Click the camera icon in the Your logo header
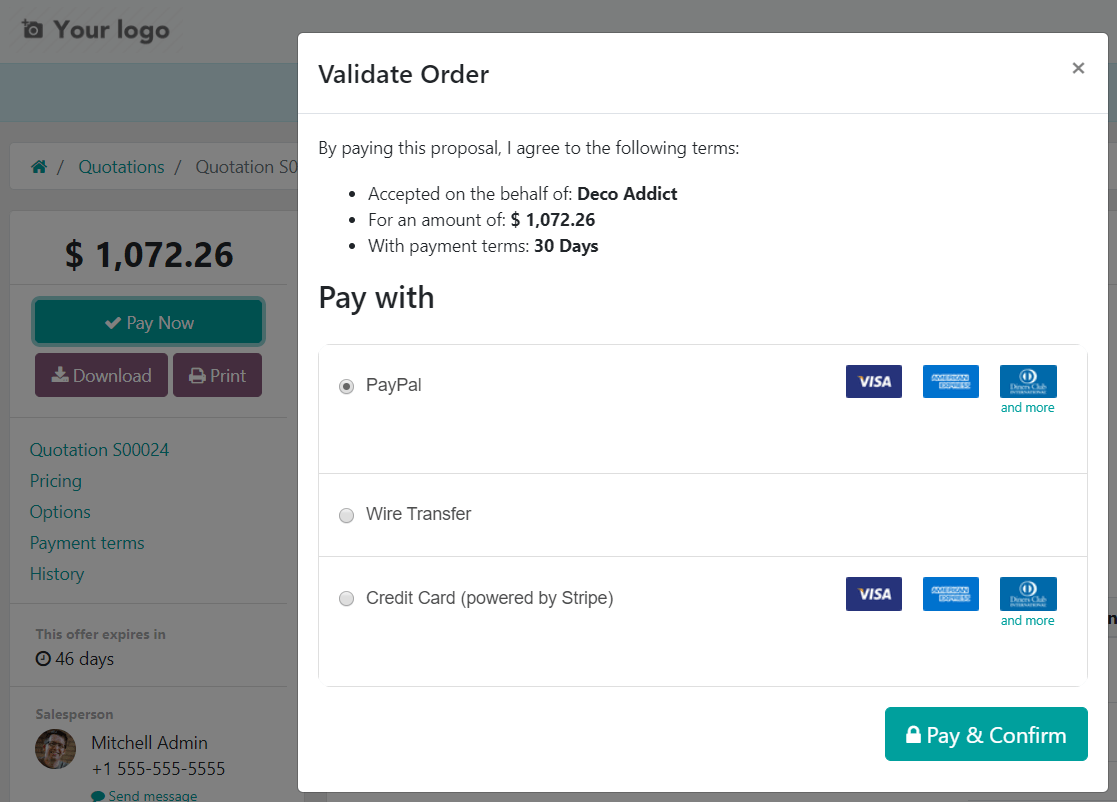This screenshot has width=1117, height=802. (34, 29)
